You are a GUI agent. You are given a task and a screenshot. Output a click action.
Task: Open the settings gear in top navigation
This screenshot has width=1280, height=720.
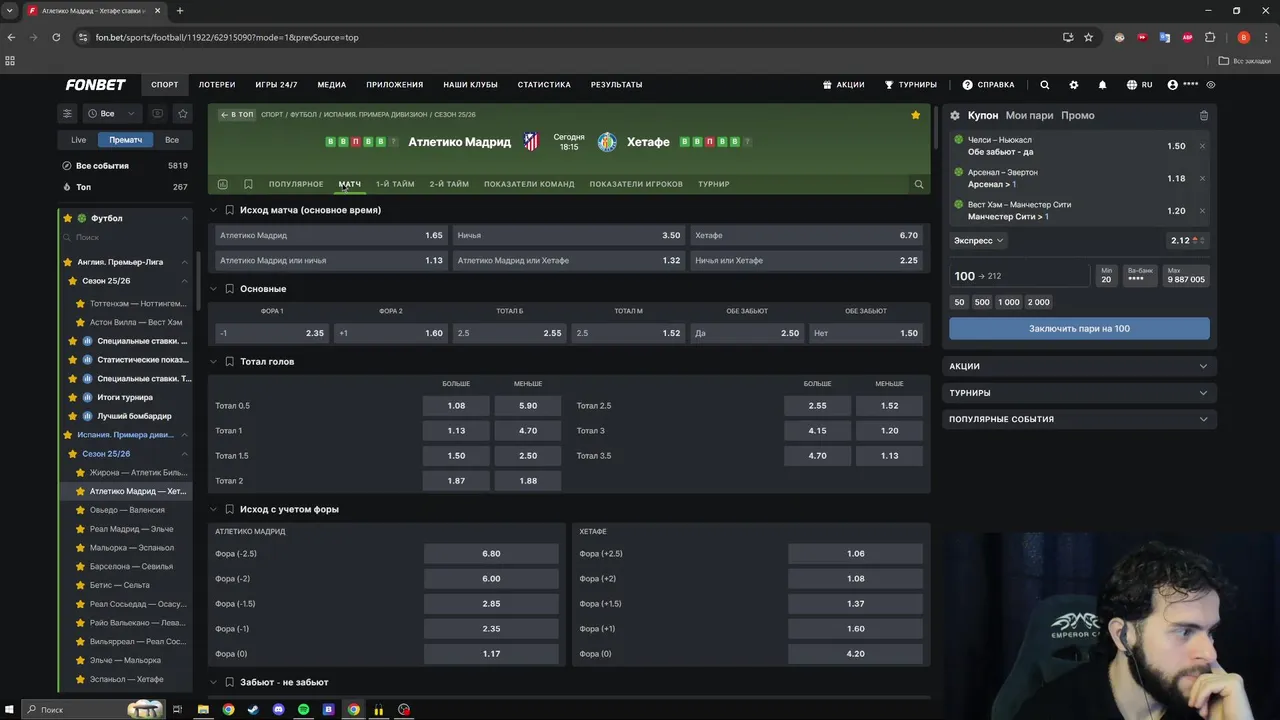tap(1074, 85)
